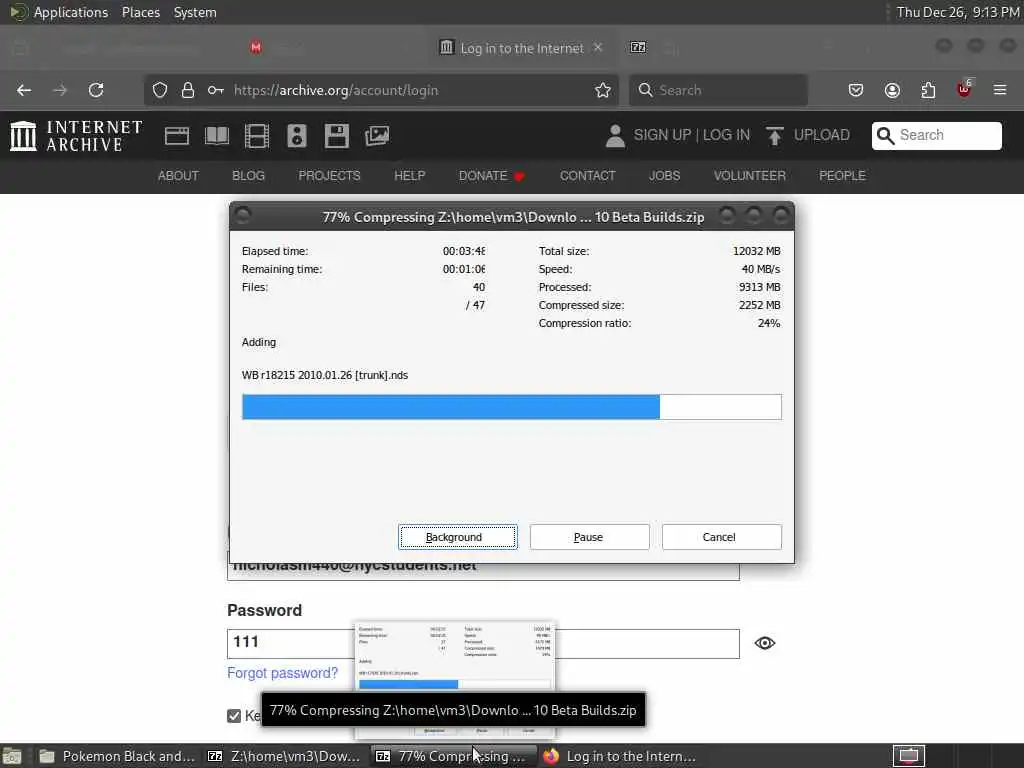Cancel the 7-Zip compression
This screenshot has height=768, width=1024.
point(722,537)
